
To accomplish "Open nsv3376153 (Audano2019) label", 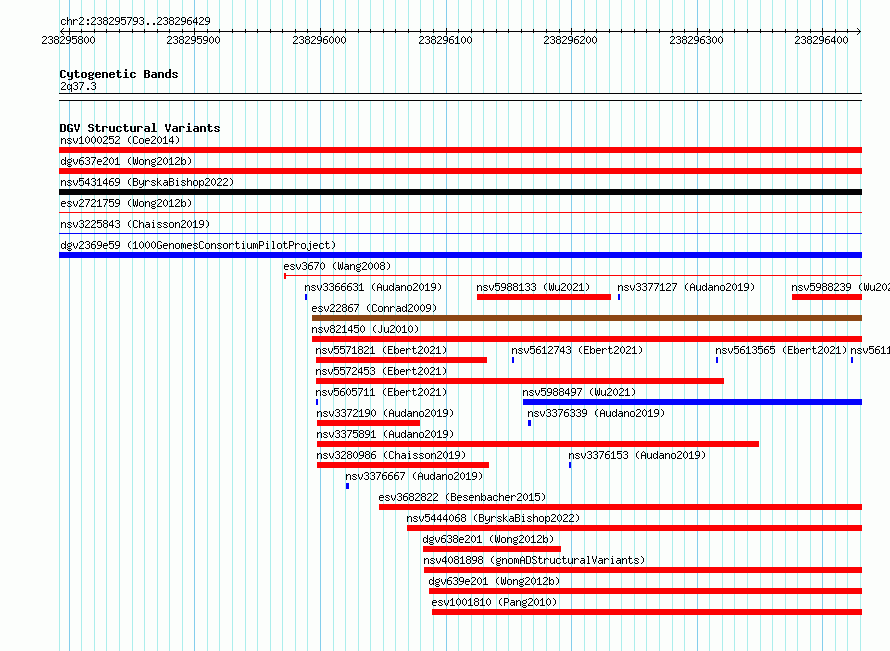I will [637, 455].
